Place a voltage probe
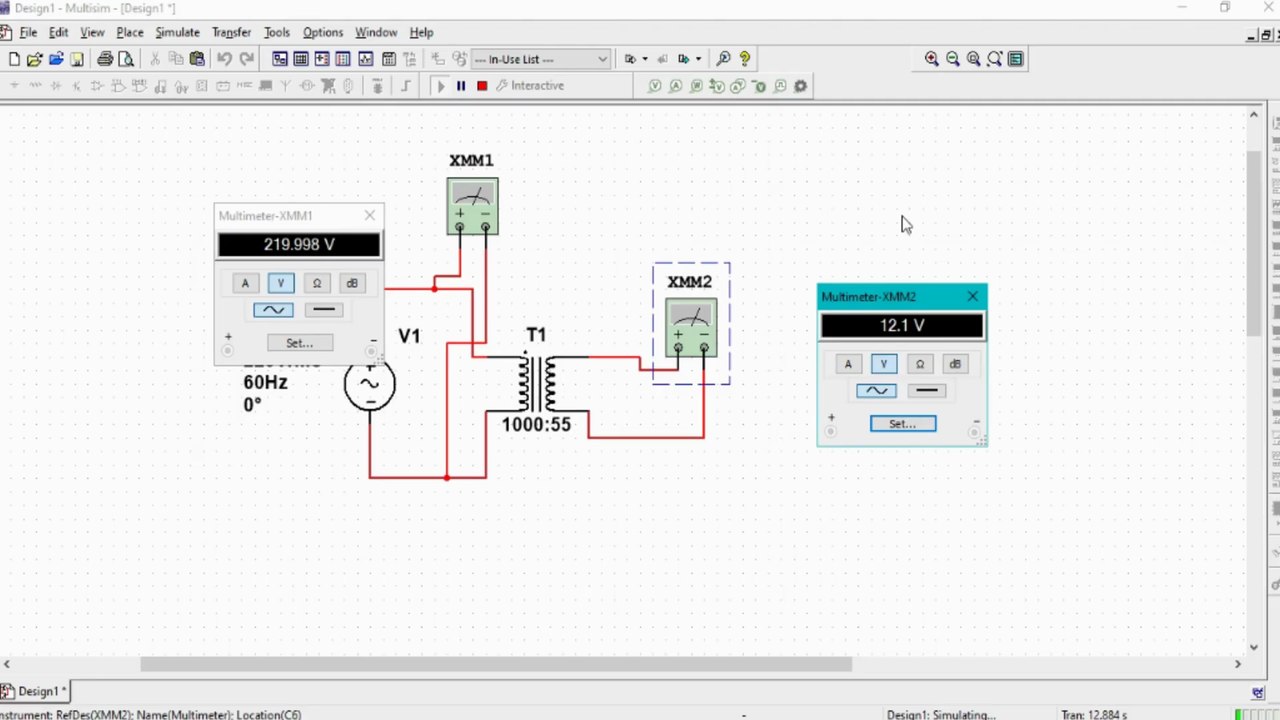The image size is (1280, 720). click(x=655, y=86)
